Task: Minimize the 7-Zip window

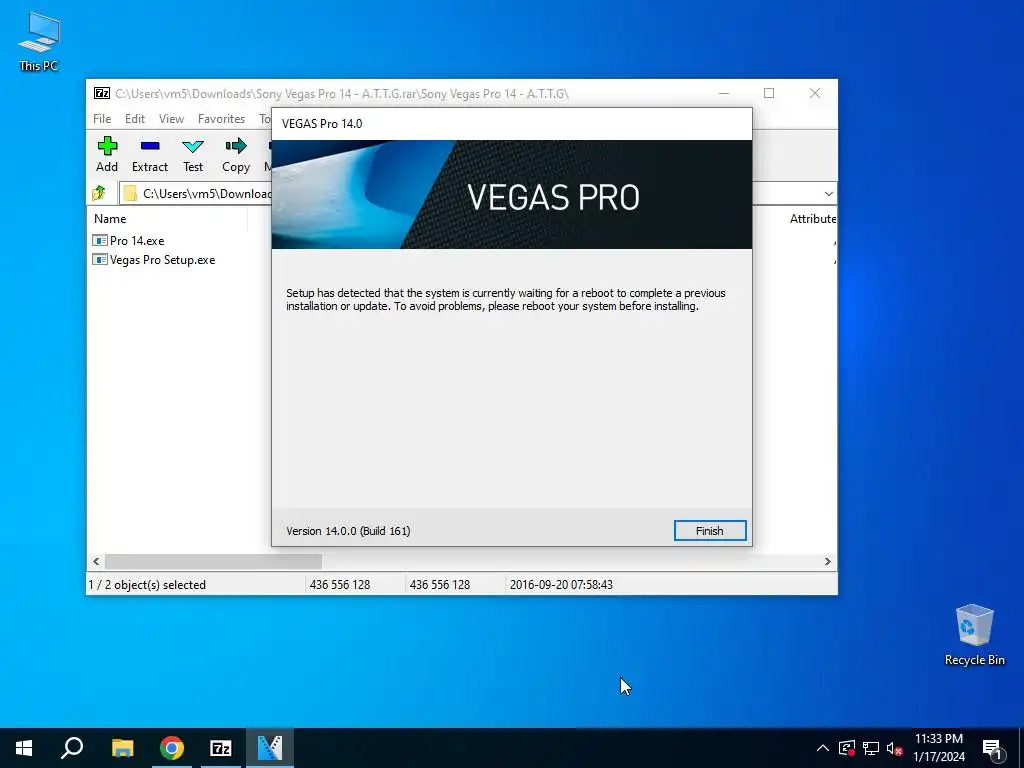Action: click(x=724, y=93)
